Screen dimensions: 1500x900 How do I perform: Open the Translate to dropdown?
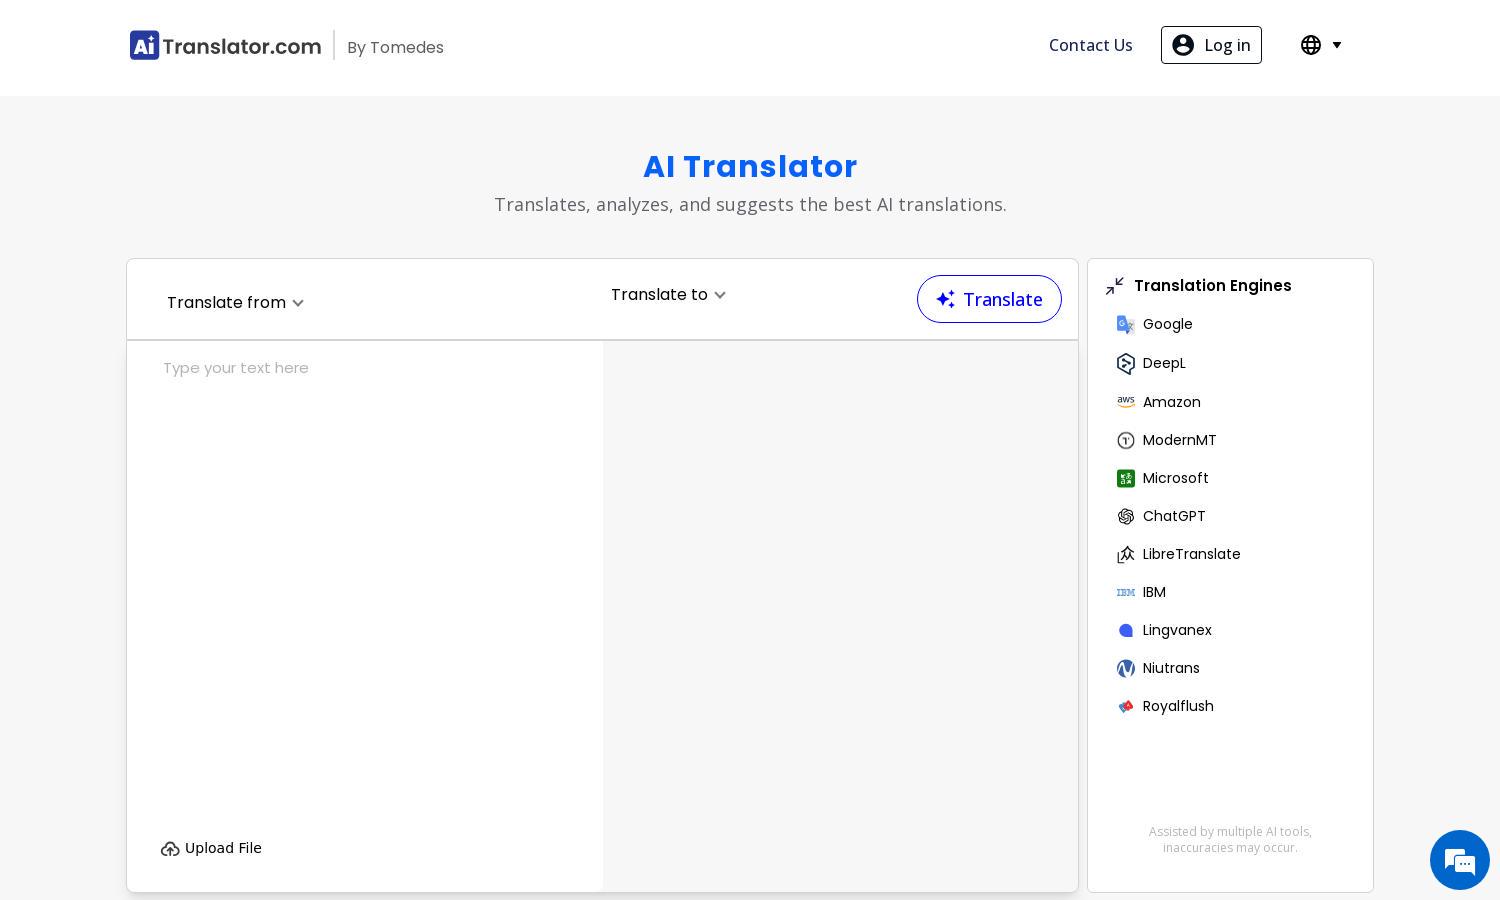668,295
